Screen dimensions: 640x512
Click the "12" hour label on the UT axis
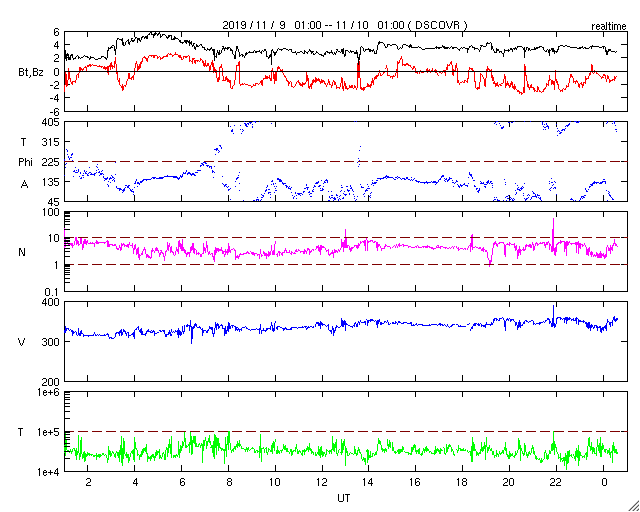[322, 481]
